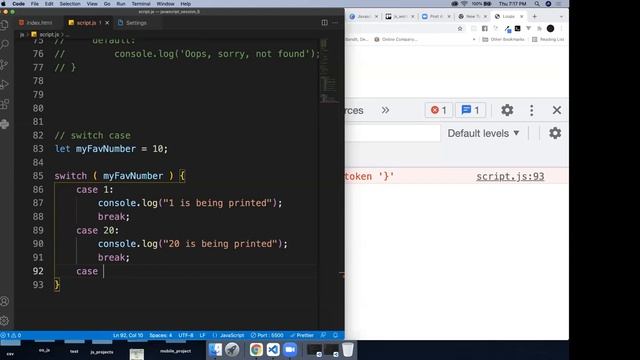The height and width of the screenshot is (360, 640).
Task: Open Spotlight search in macOS menu bar
Action: coord(537,4)
